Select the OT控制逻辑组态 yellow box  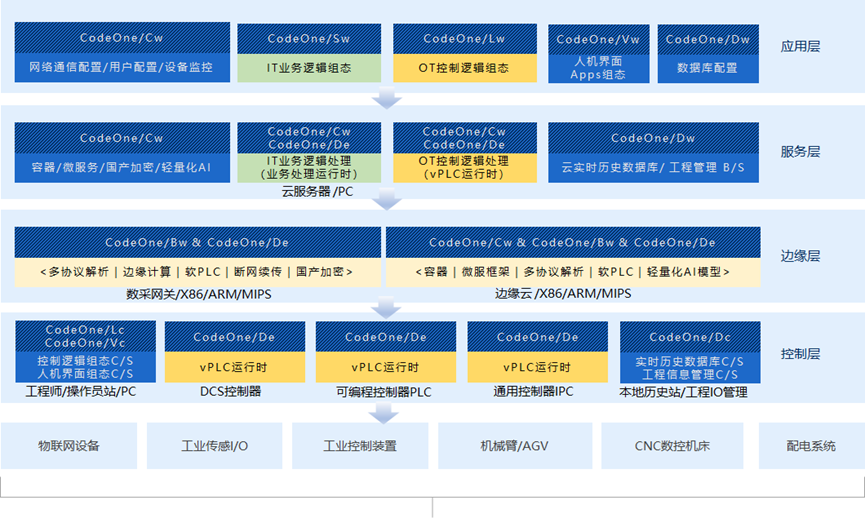tap(465, 68)
